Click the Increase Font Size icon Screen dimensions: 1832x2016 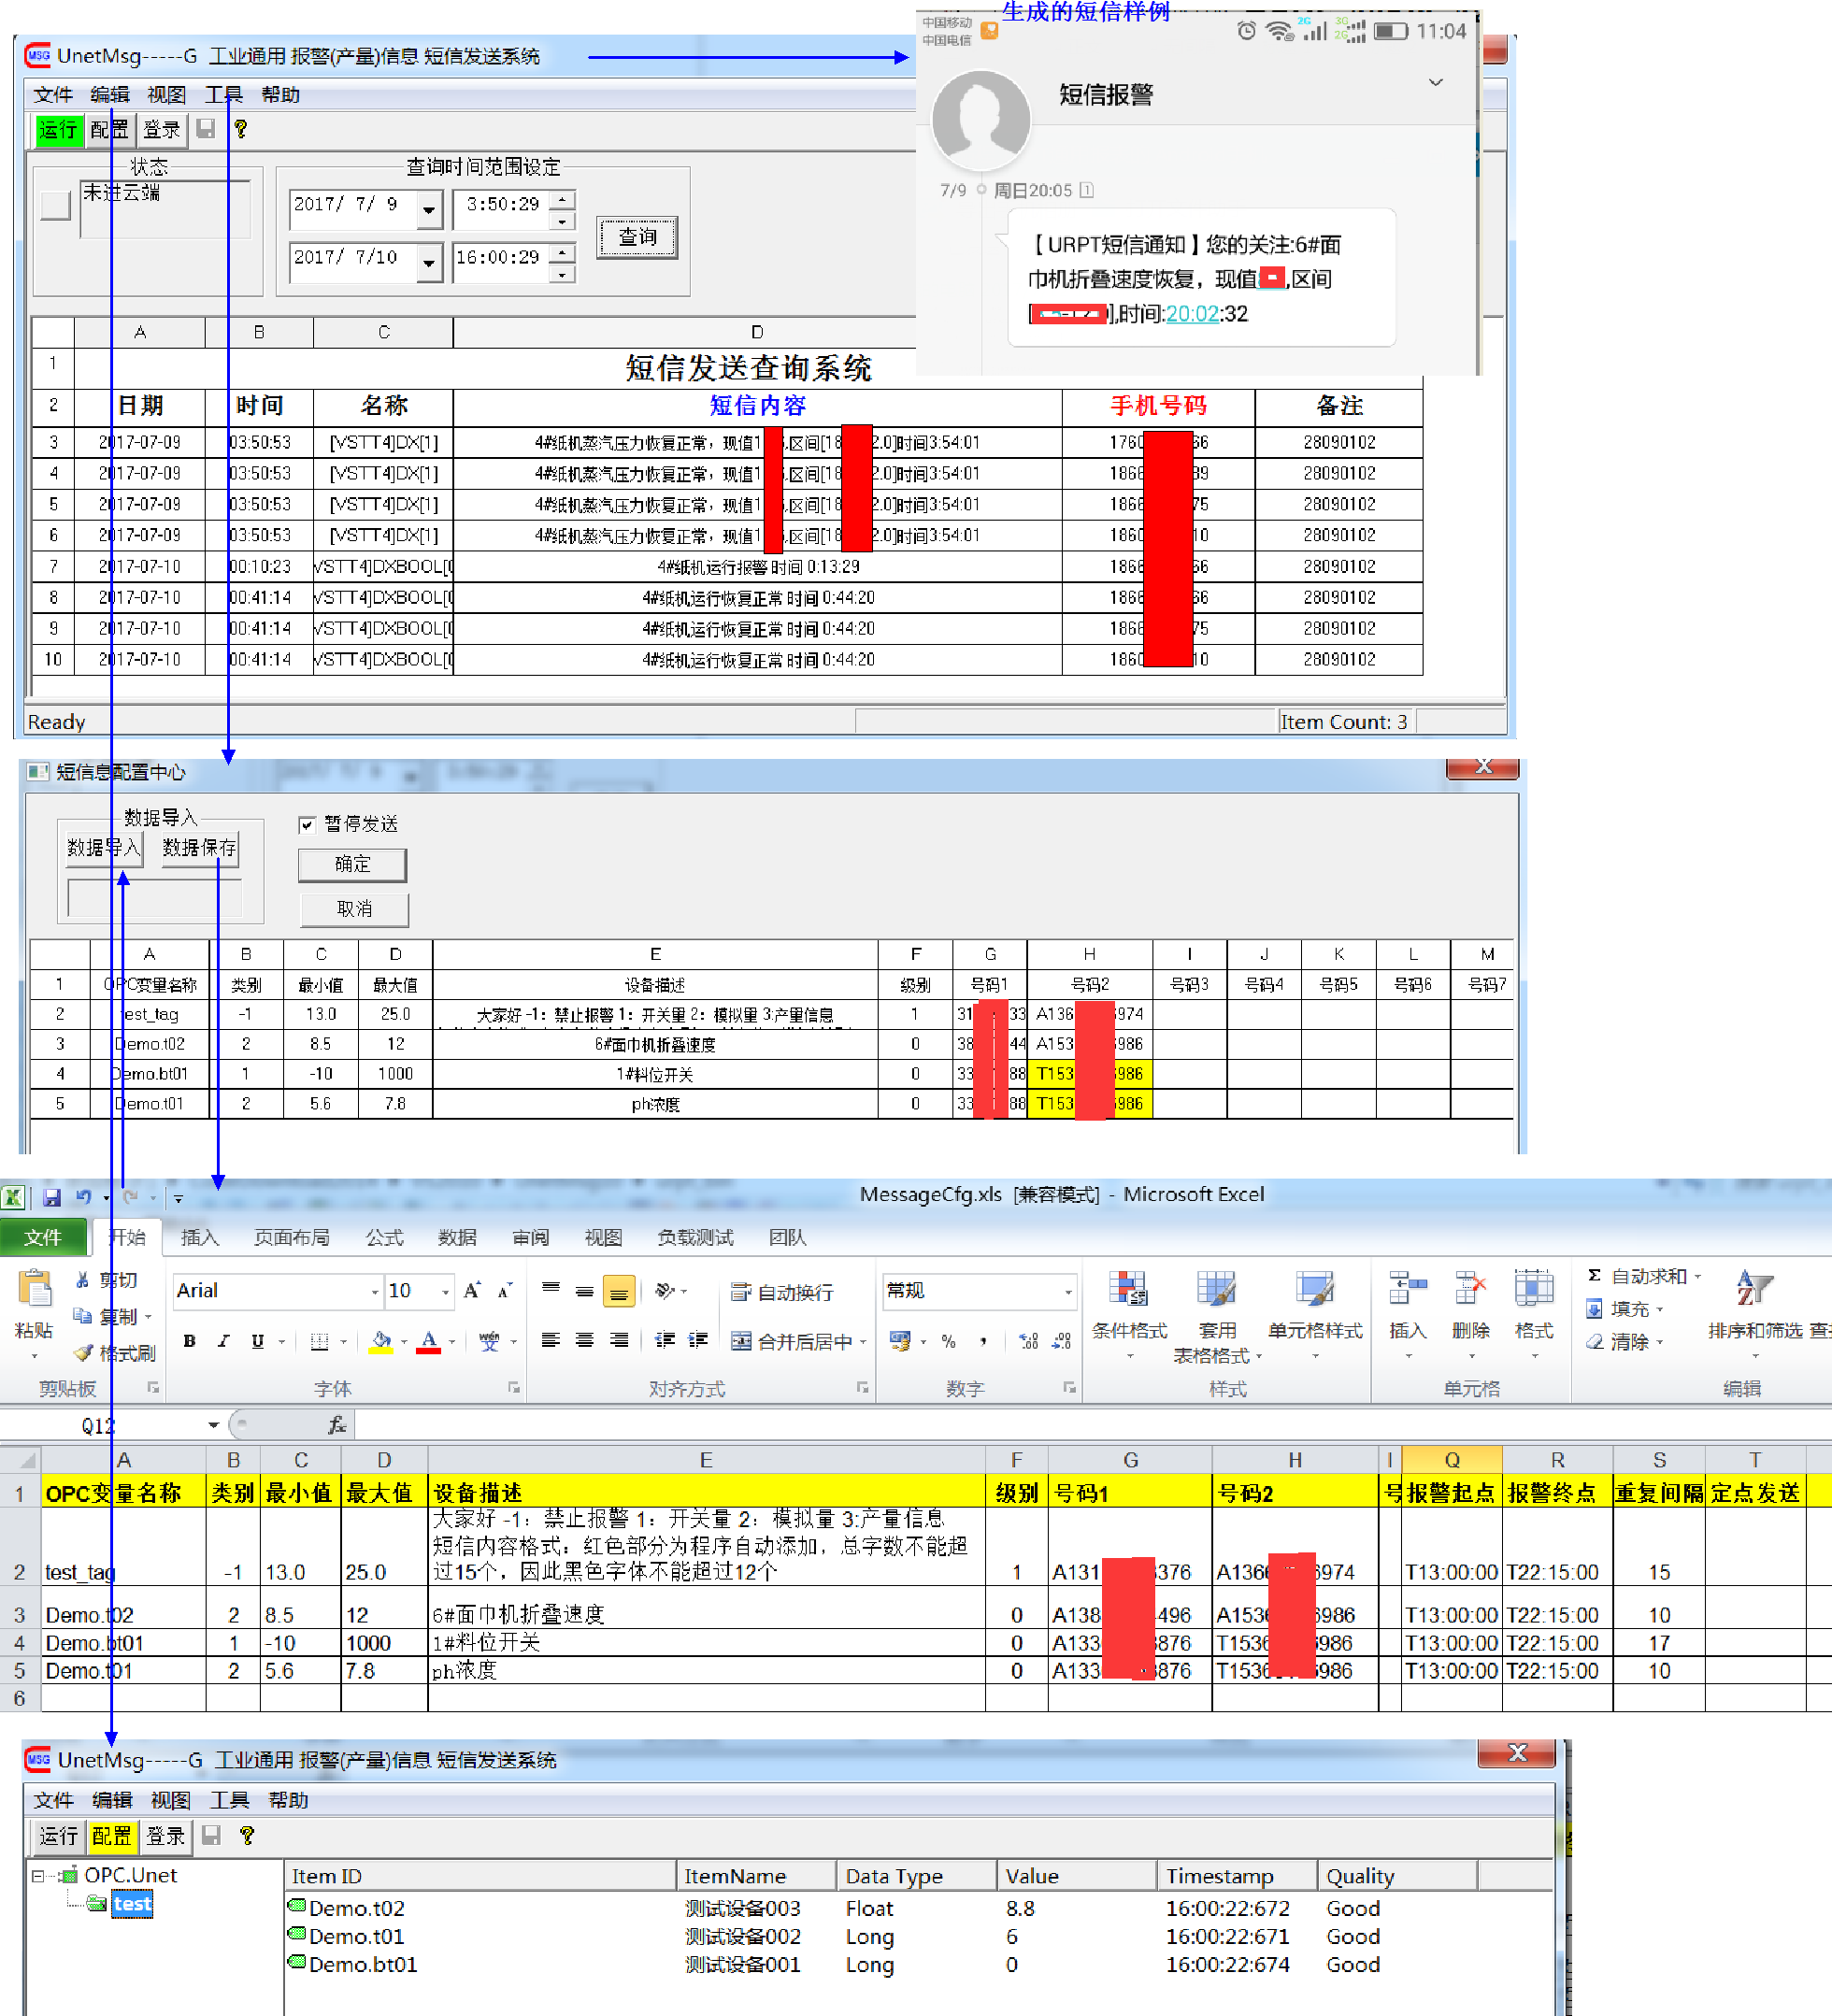(x=472, y=1291)
